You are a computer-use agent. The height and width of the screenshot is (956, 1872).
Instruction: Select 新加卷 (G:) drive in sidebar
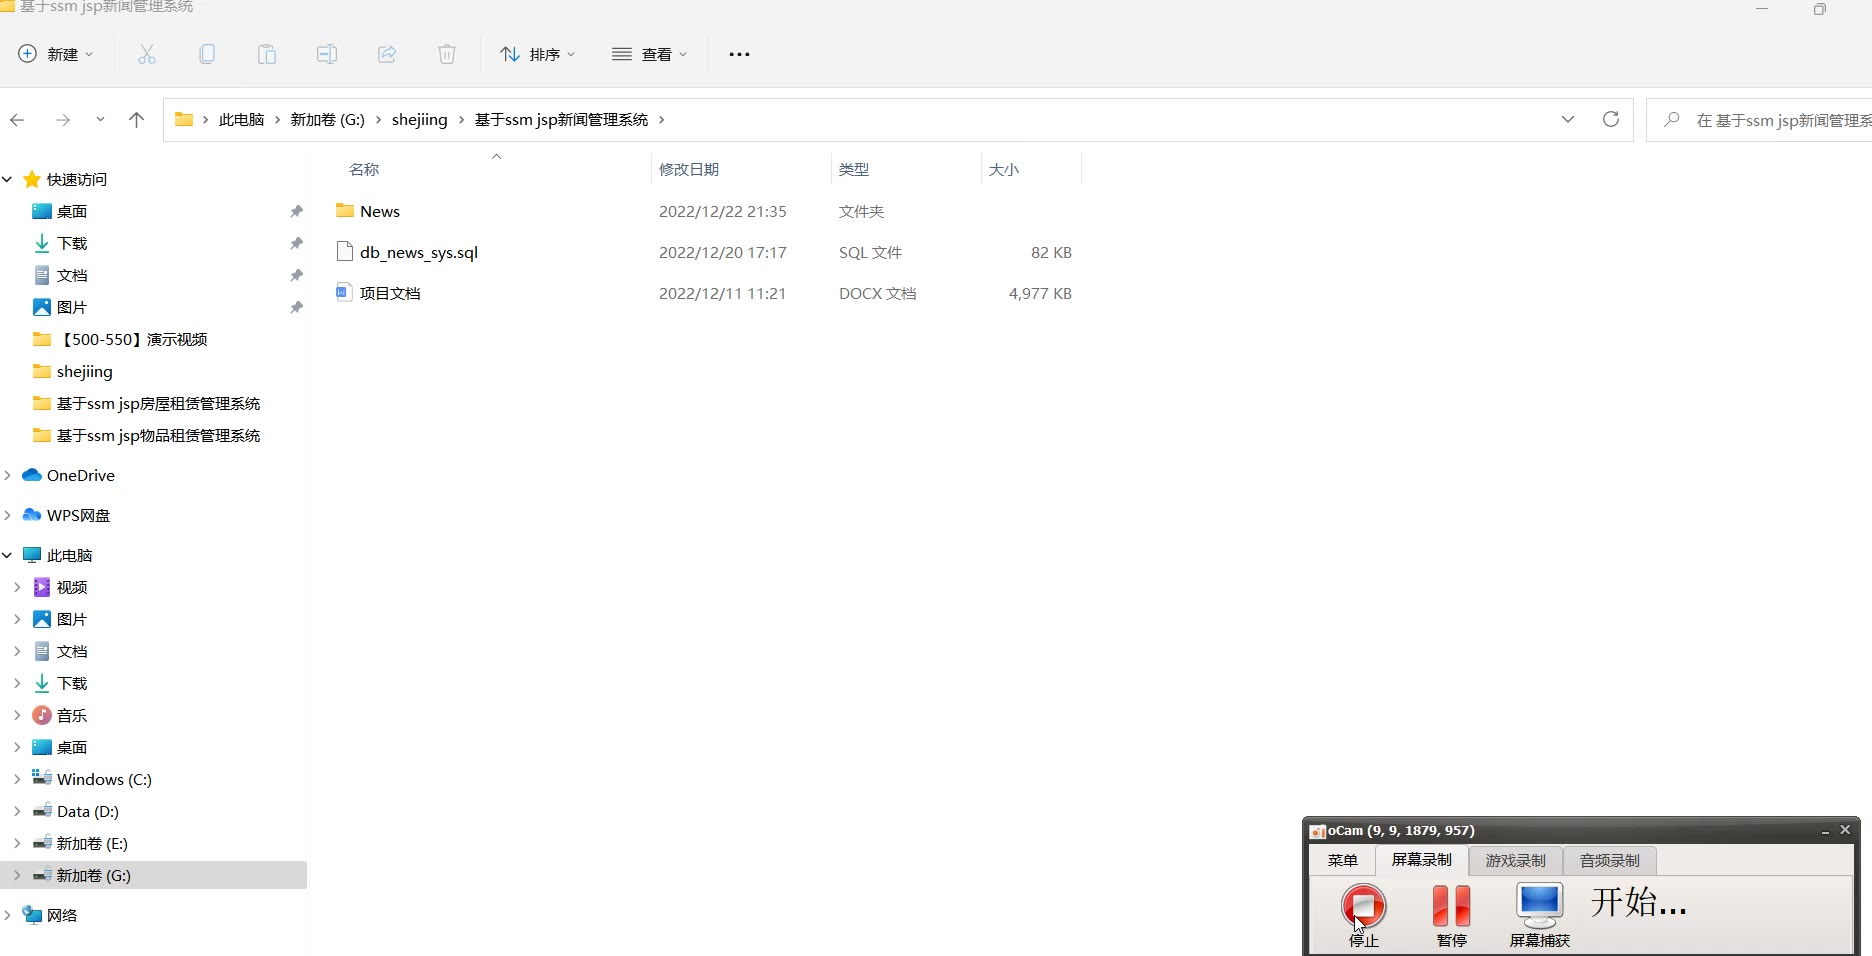click(93, 875)
